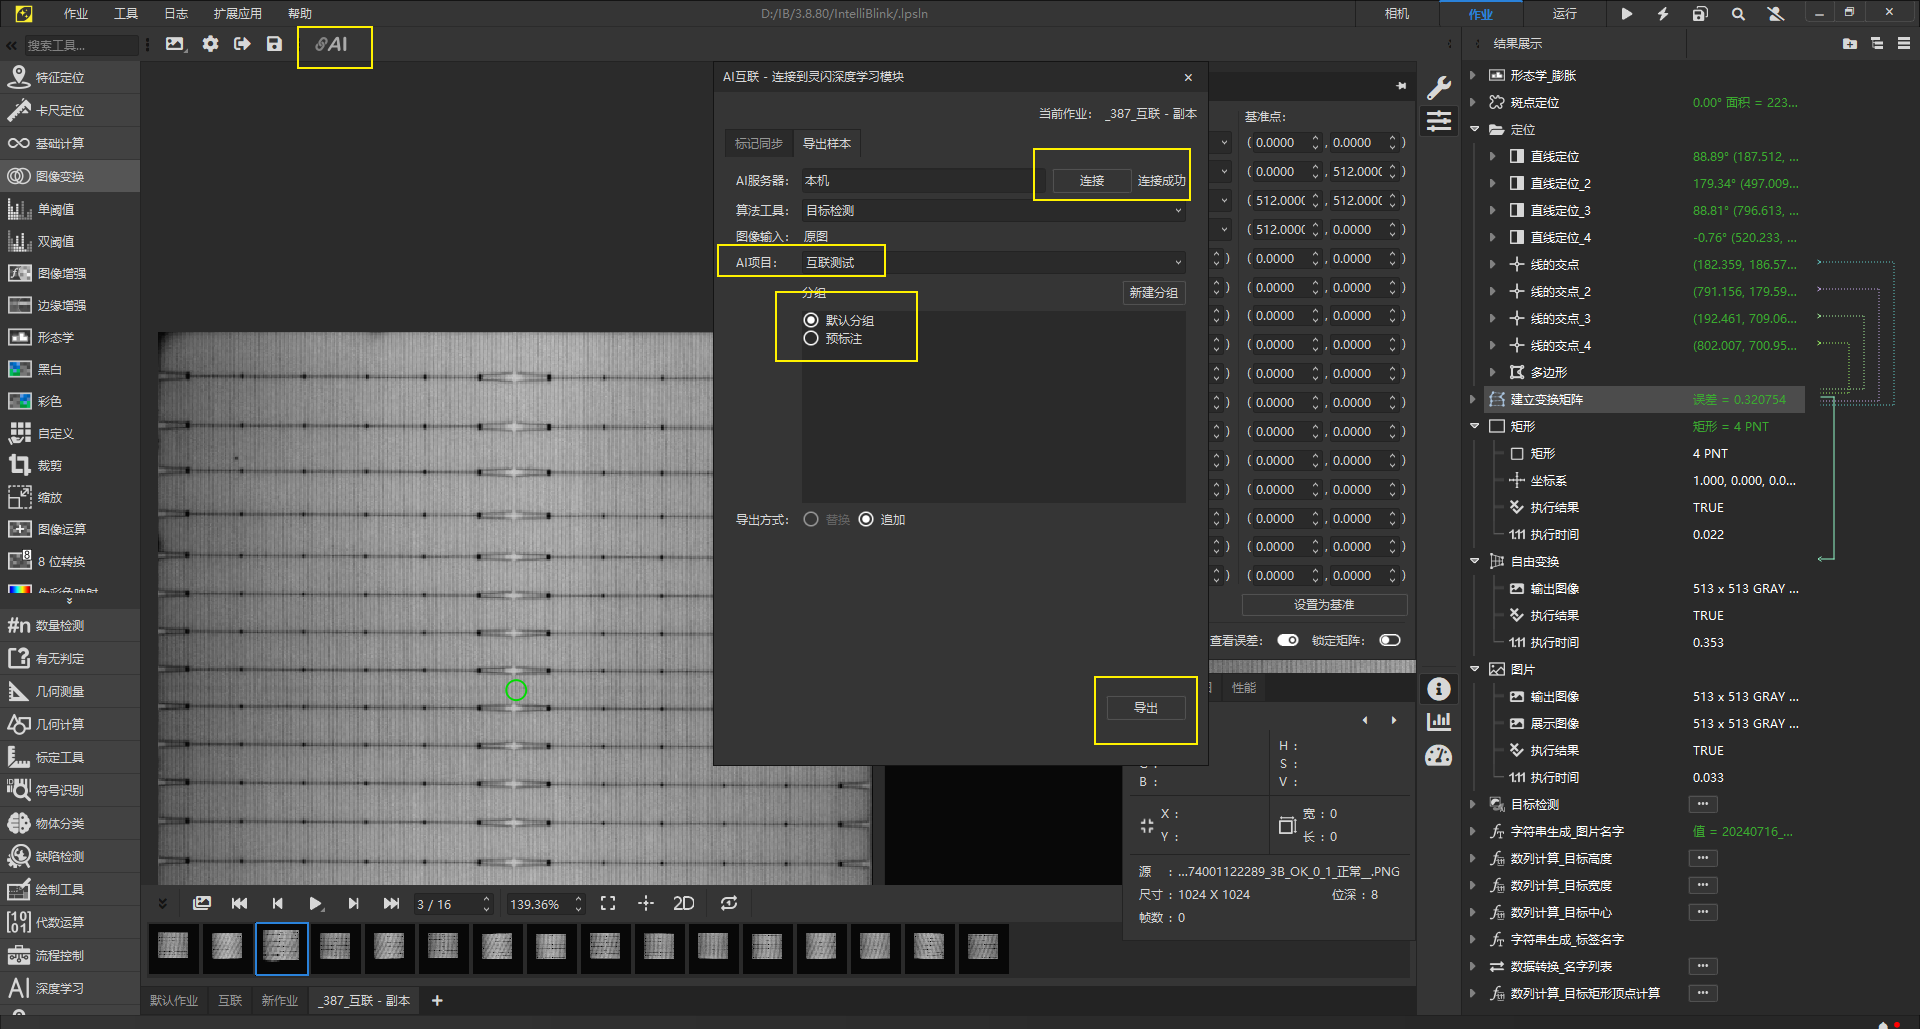Select the 裁剪 crop tool

click(x=49, y=466)
